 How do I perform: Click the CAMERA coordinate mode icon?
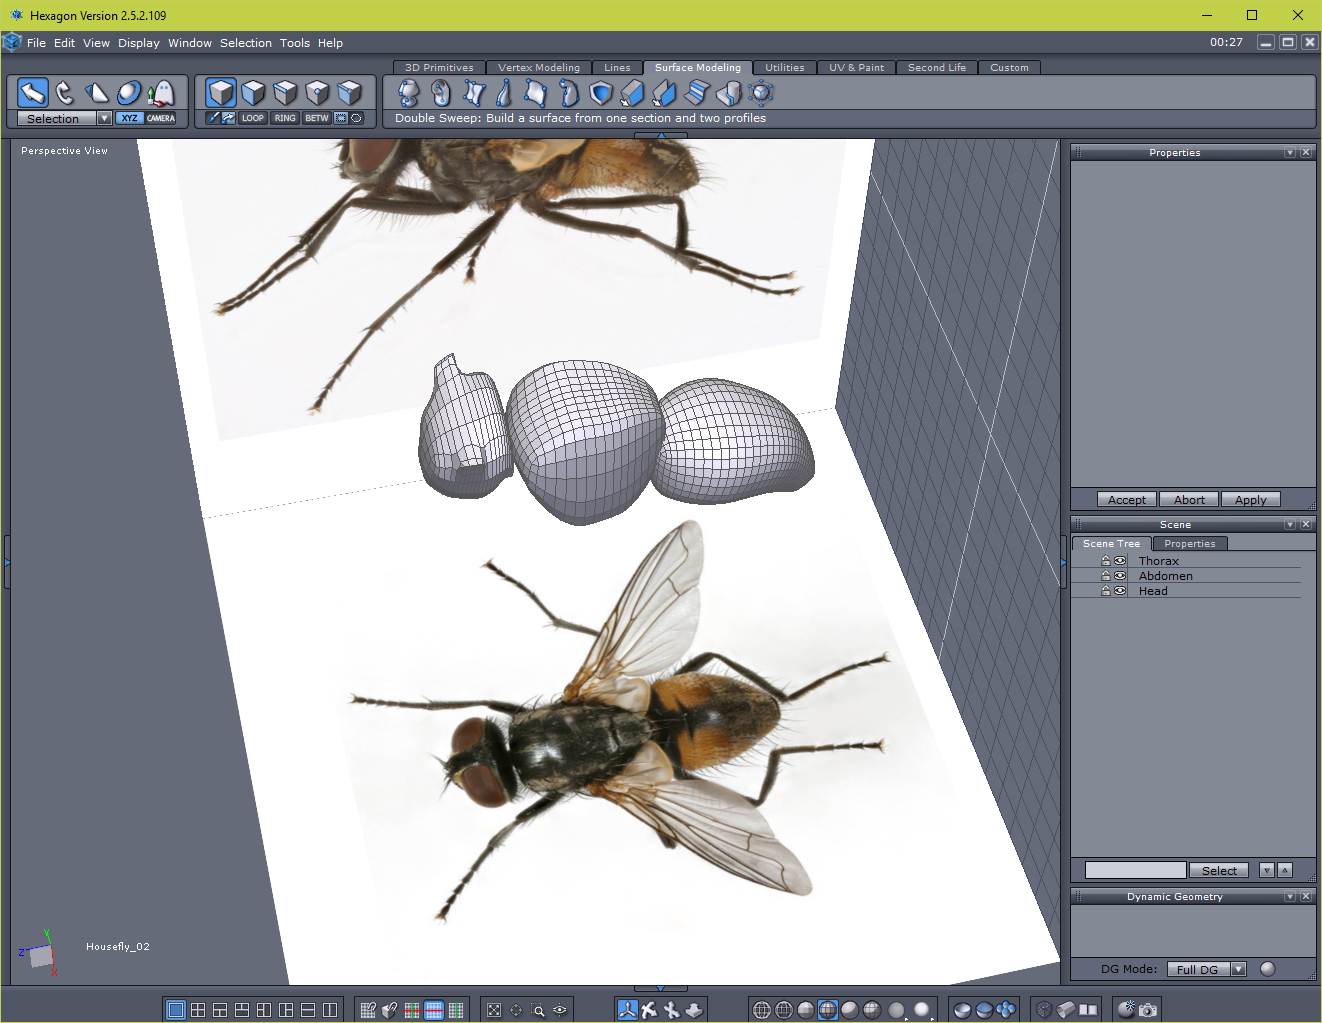pos(161,118)
